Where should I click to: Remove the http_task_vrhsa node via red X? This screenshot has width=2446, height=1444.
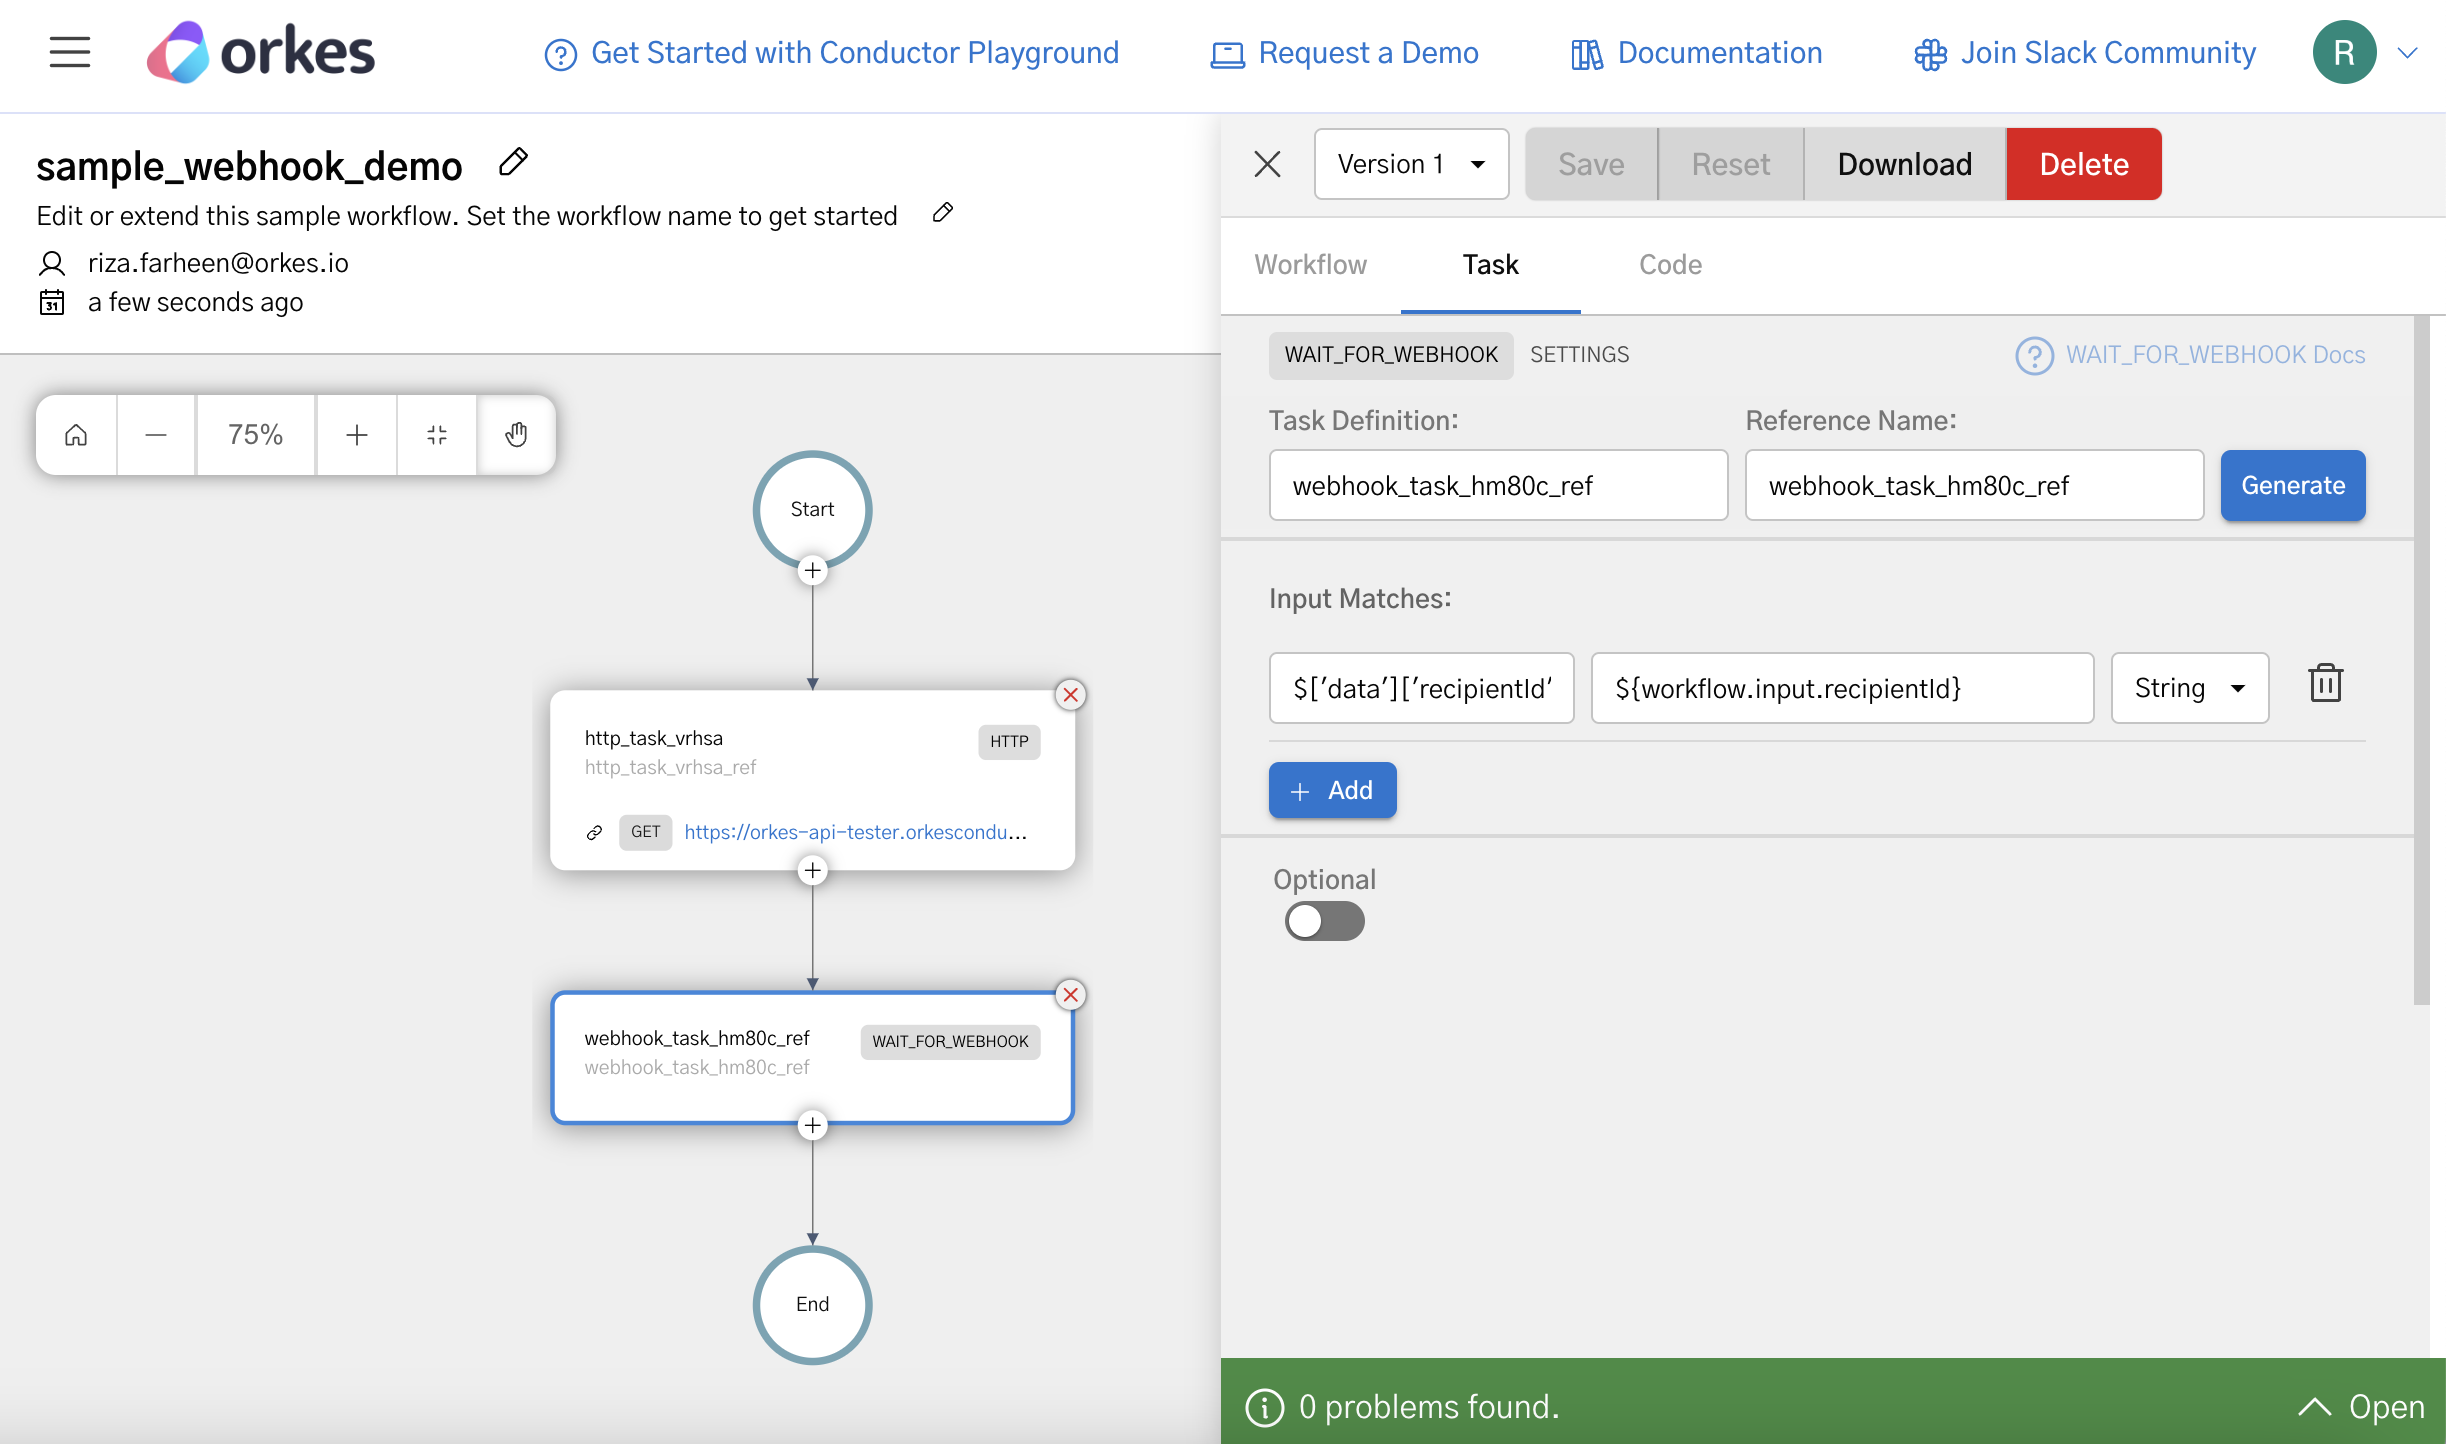[1070, 694]
